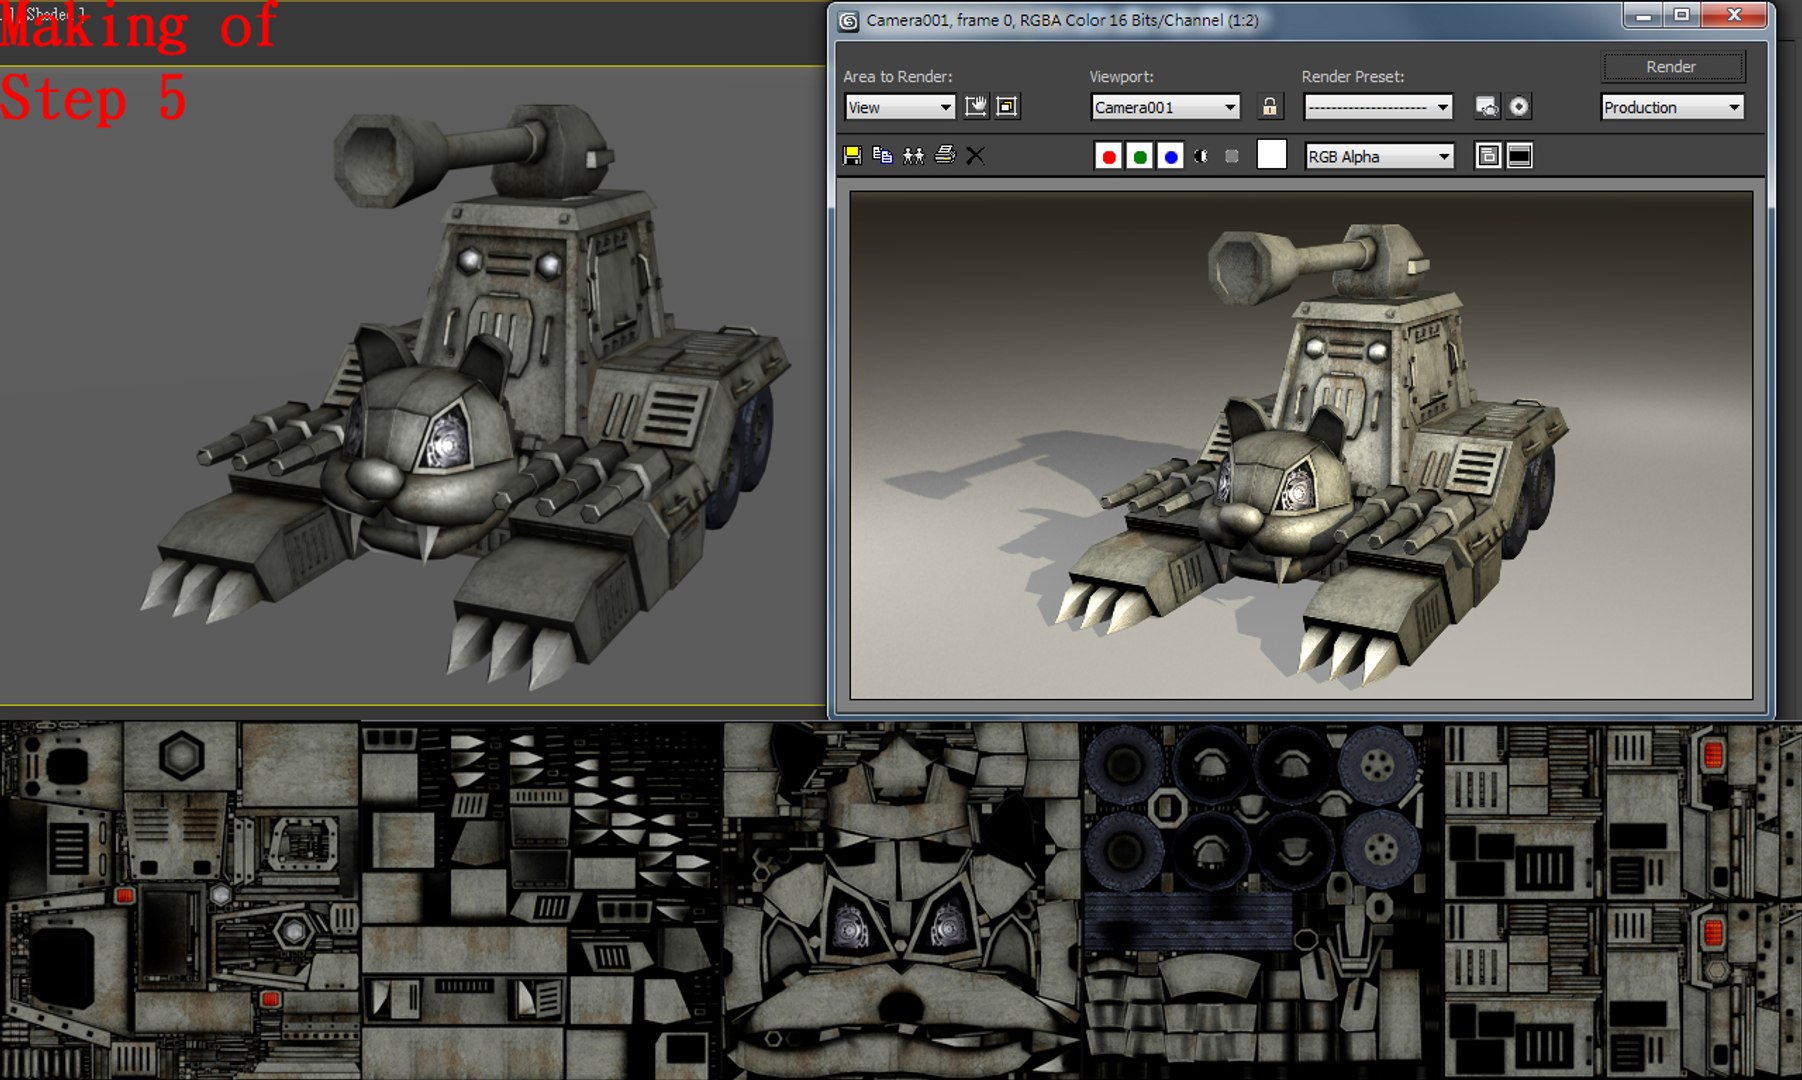Open the RGB Alpha channel dropdown
The image size is (1802, 1080).
1379,156
